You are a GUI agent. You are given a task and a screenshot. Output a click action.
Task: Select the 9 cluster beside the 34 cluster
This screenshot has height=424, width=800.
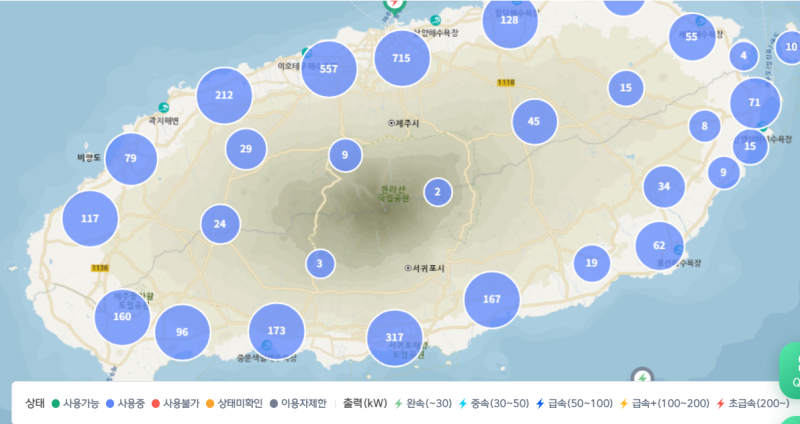click(723, 172)
